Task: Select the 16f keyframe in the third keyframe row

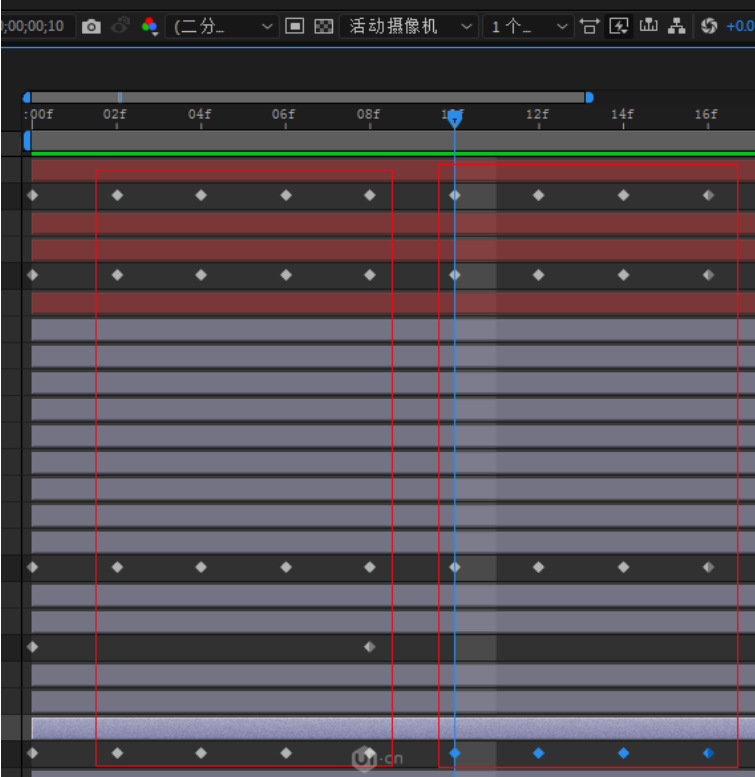Action: tap(708, 567)
